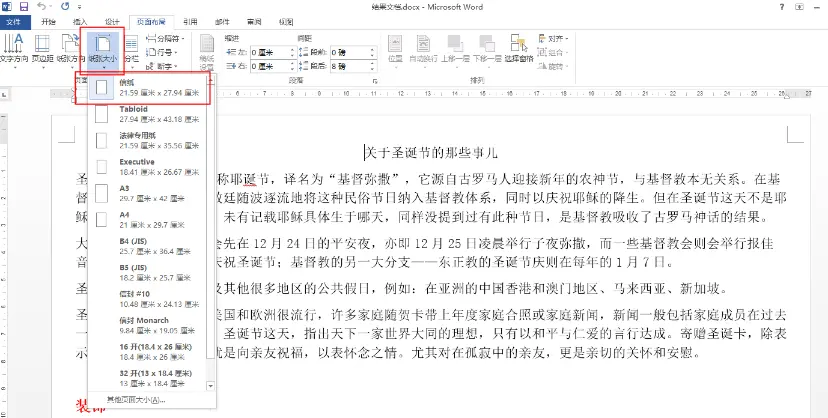Decrease 段后 spacing with down arrow

tap(372, 69)
